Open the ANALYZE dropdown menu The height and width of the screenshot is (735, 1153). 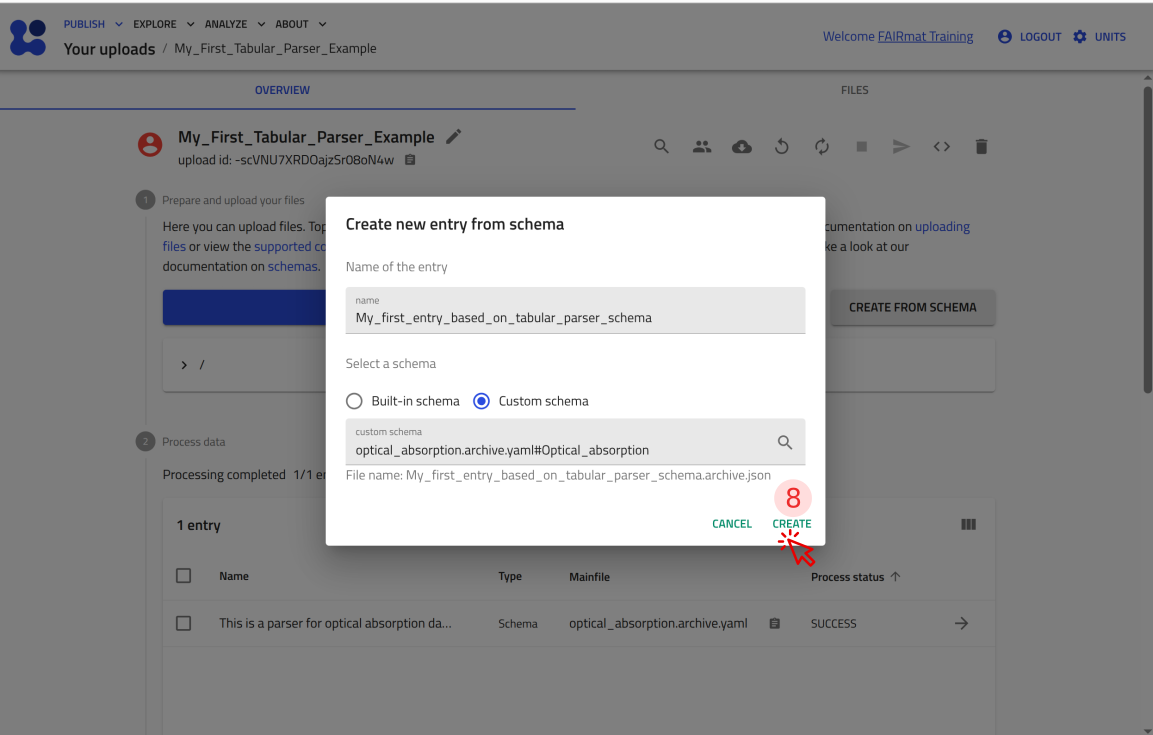pos(235,24)
